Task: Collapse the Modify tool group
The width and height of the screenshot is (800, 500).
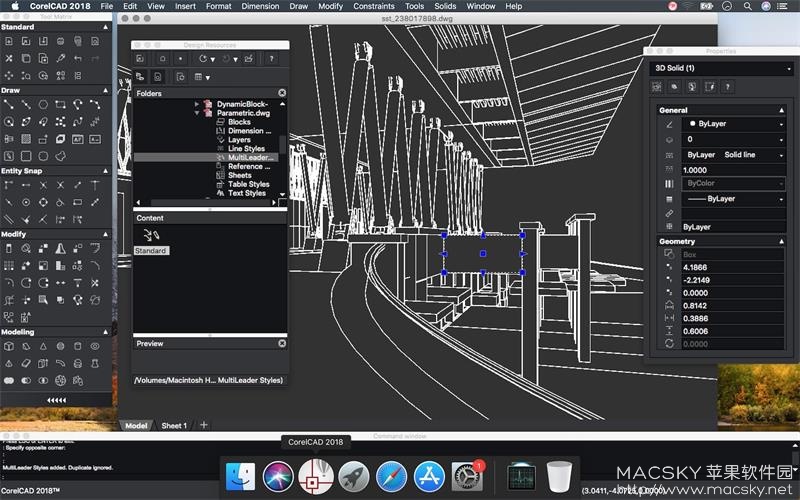Action: coord(106,234)
